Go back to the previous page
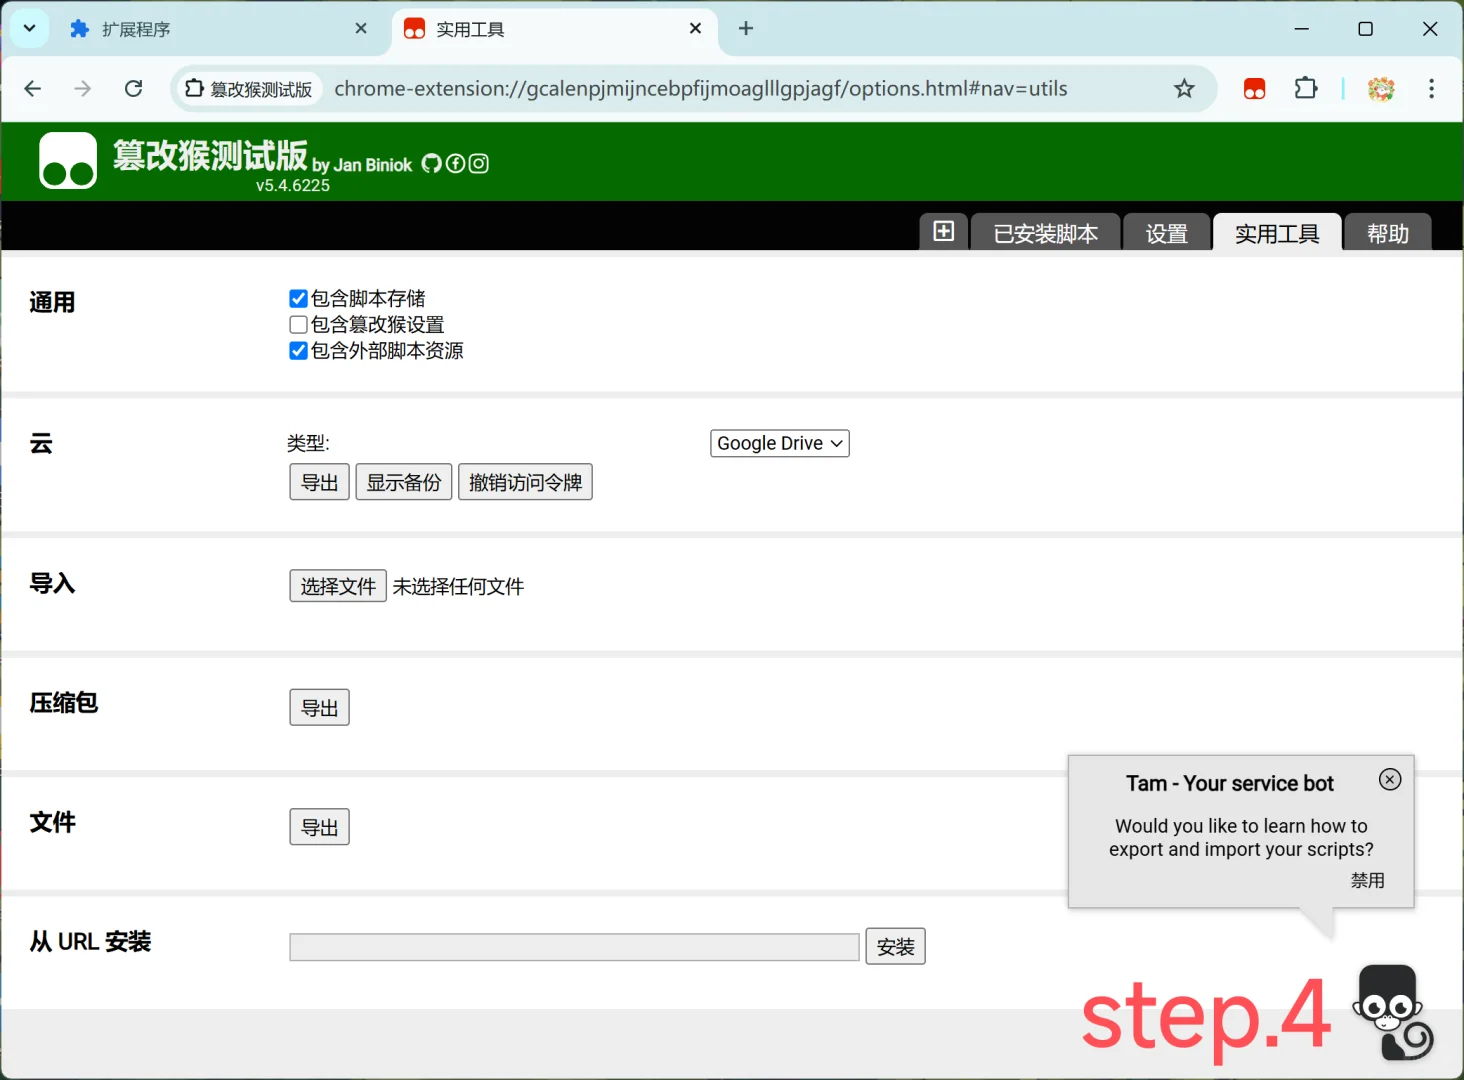This screenshot has width=1464, height=1080. pyautogui.click(x=33, y=89)
